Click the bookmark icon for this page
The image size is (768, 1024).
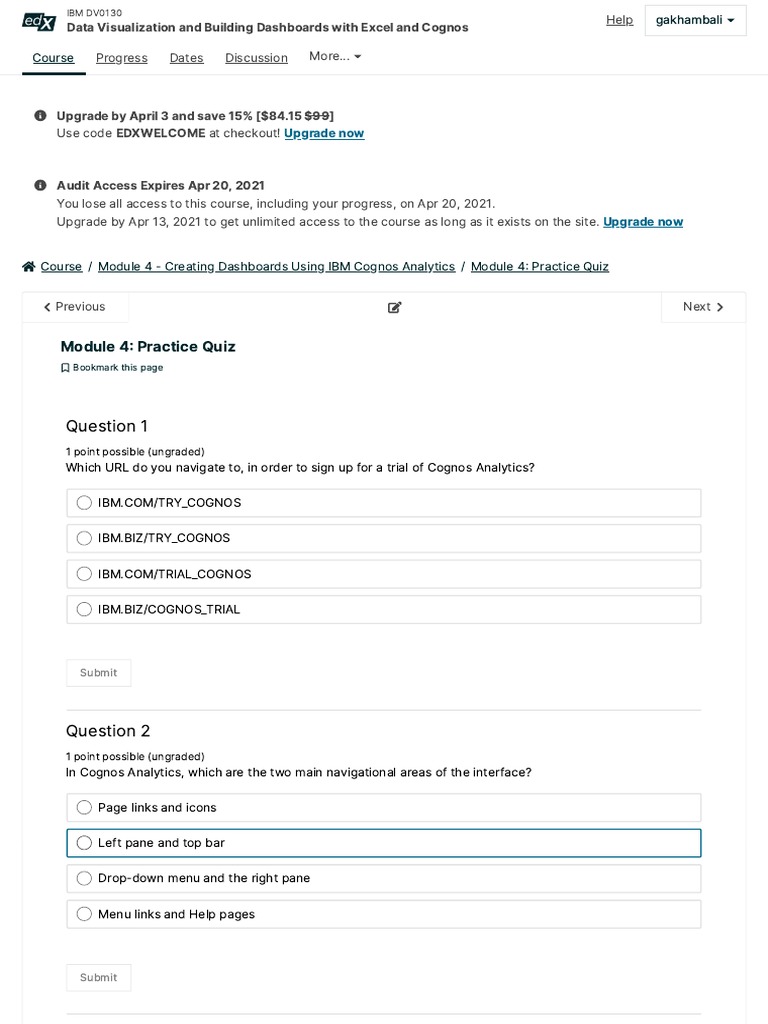(x=65, y=368)
